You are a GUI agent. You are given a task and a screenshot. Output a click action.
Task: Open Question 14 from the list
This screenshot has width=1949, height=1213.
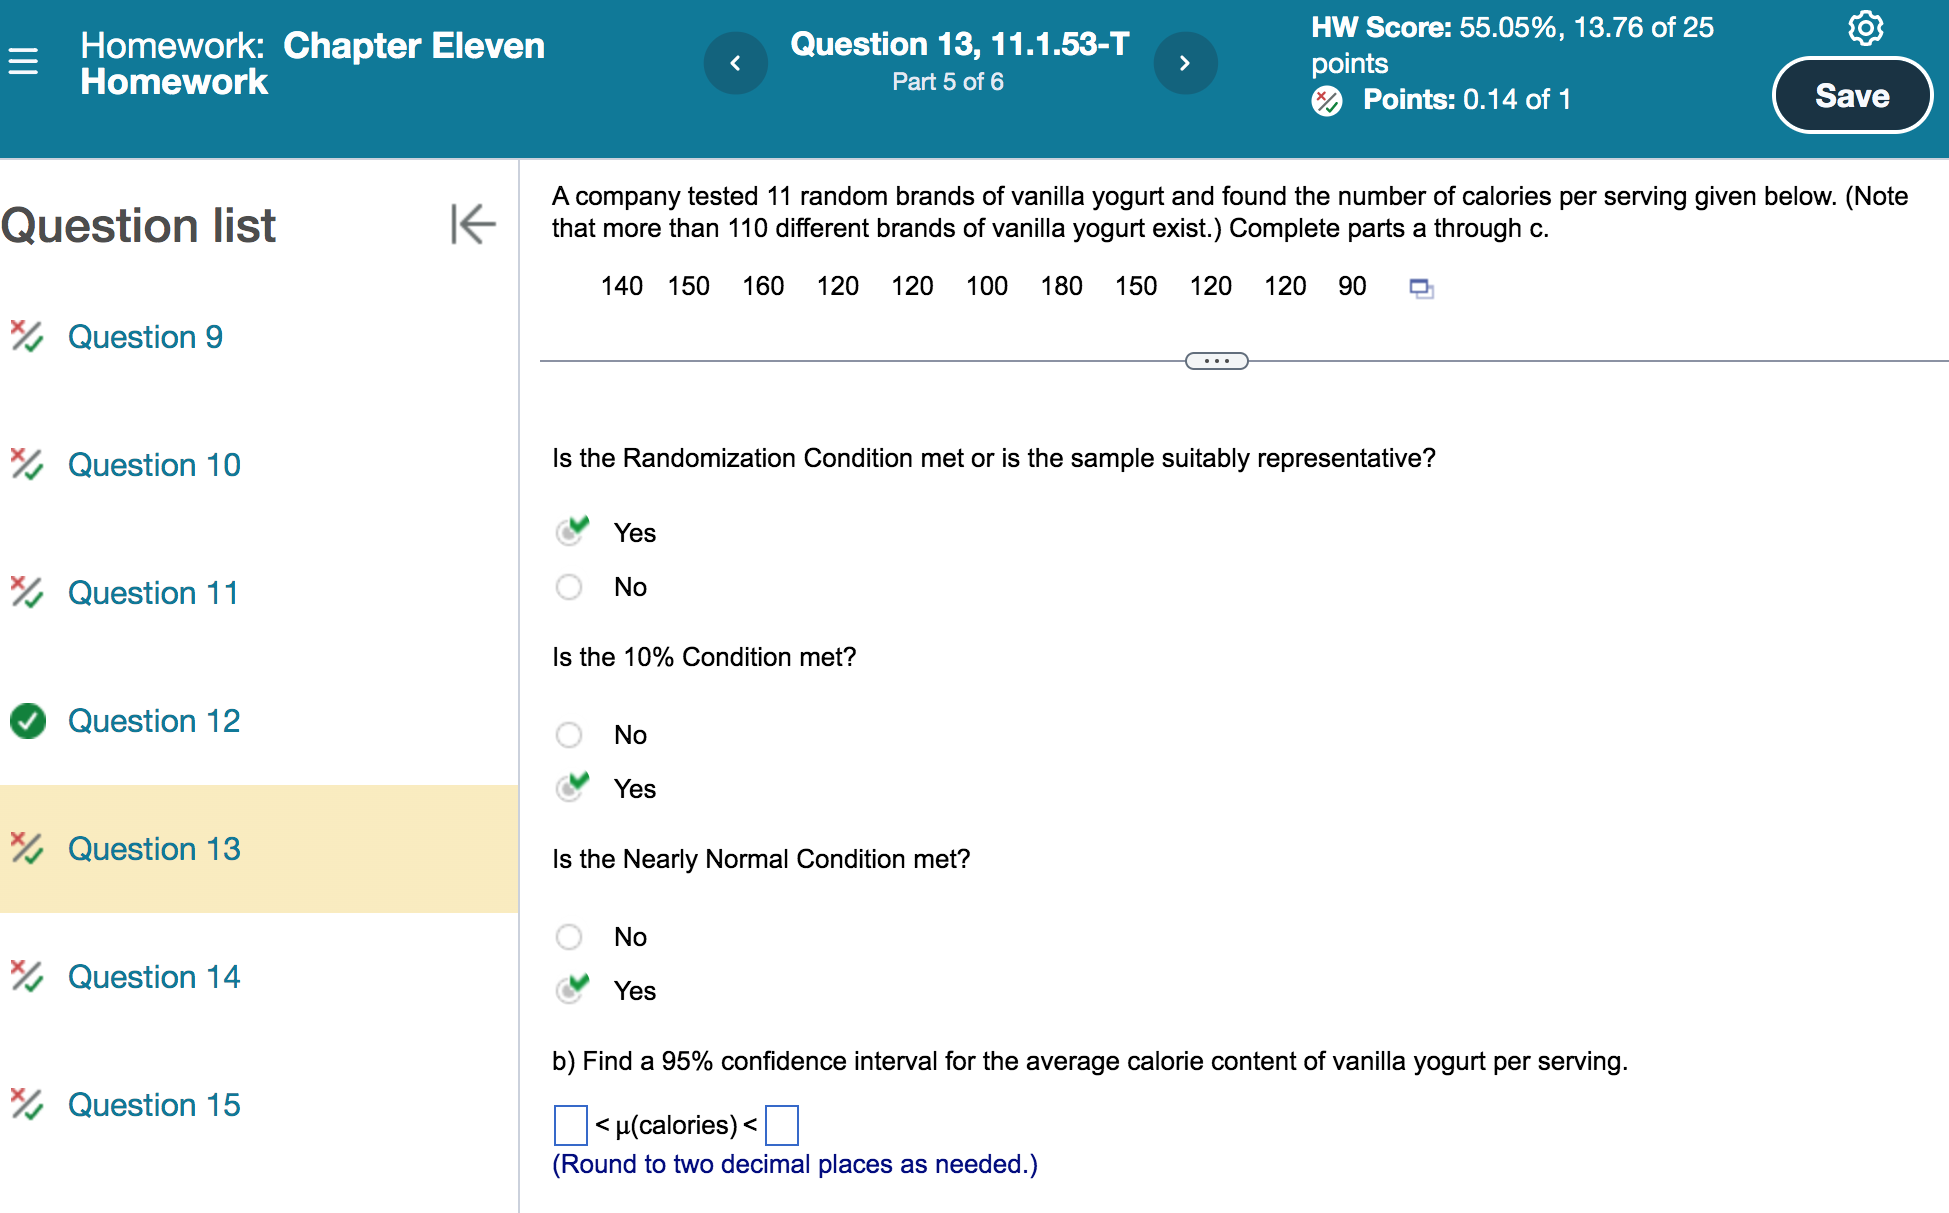154,977
